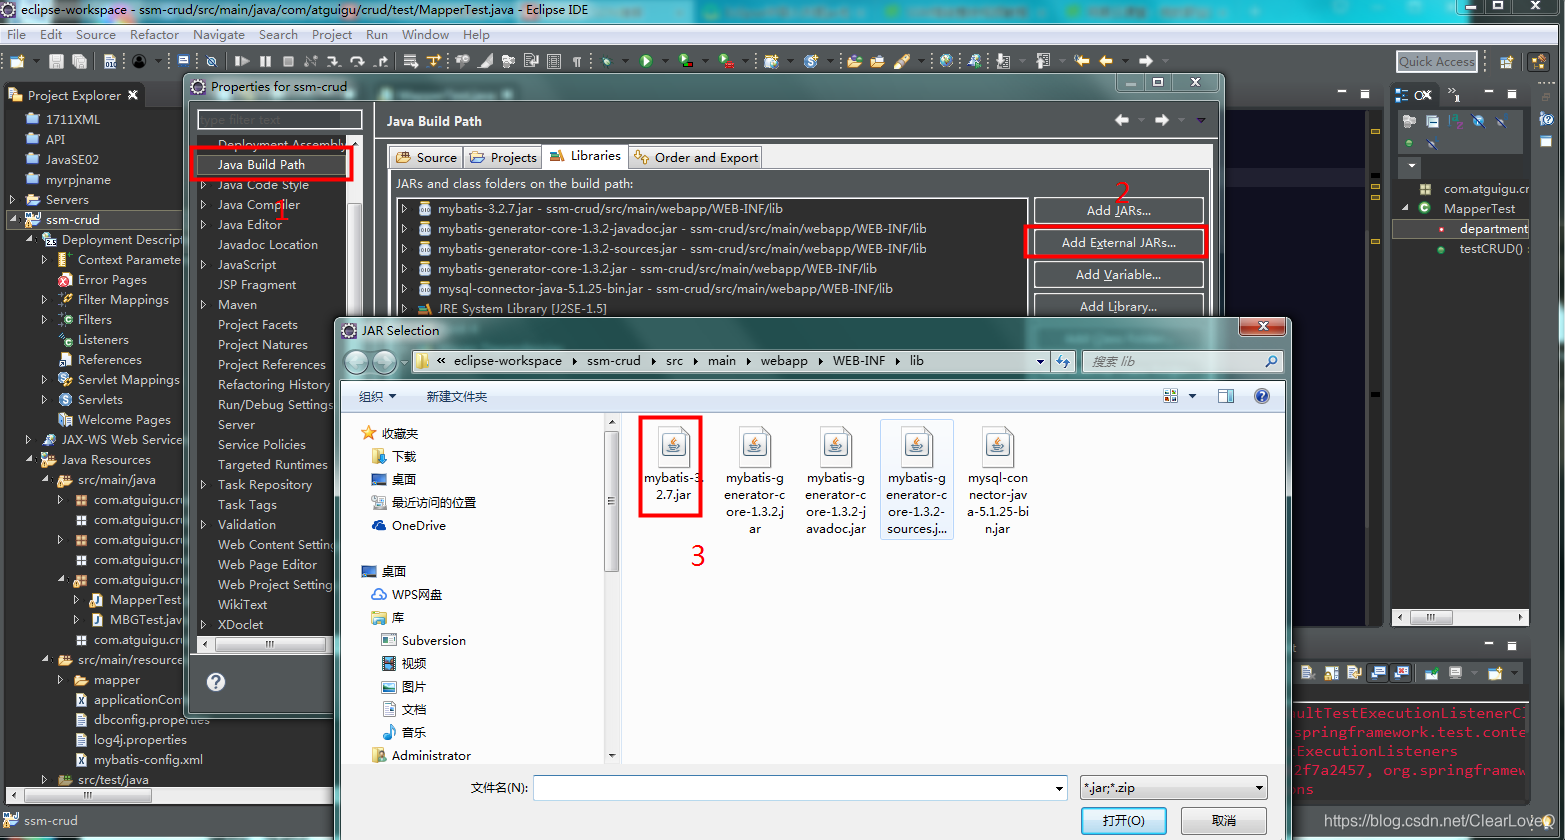The height and width of the screenshot is (840, 1565).
Task: Open the Window menu
Action: coord(425,34)
